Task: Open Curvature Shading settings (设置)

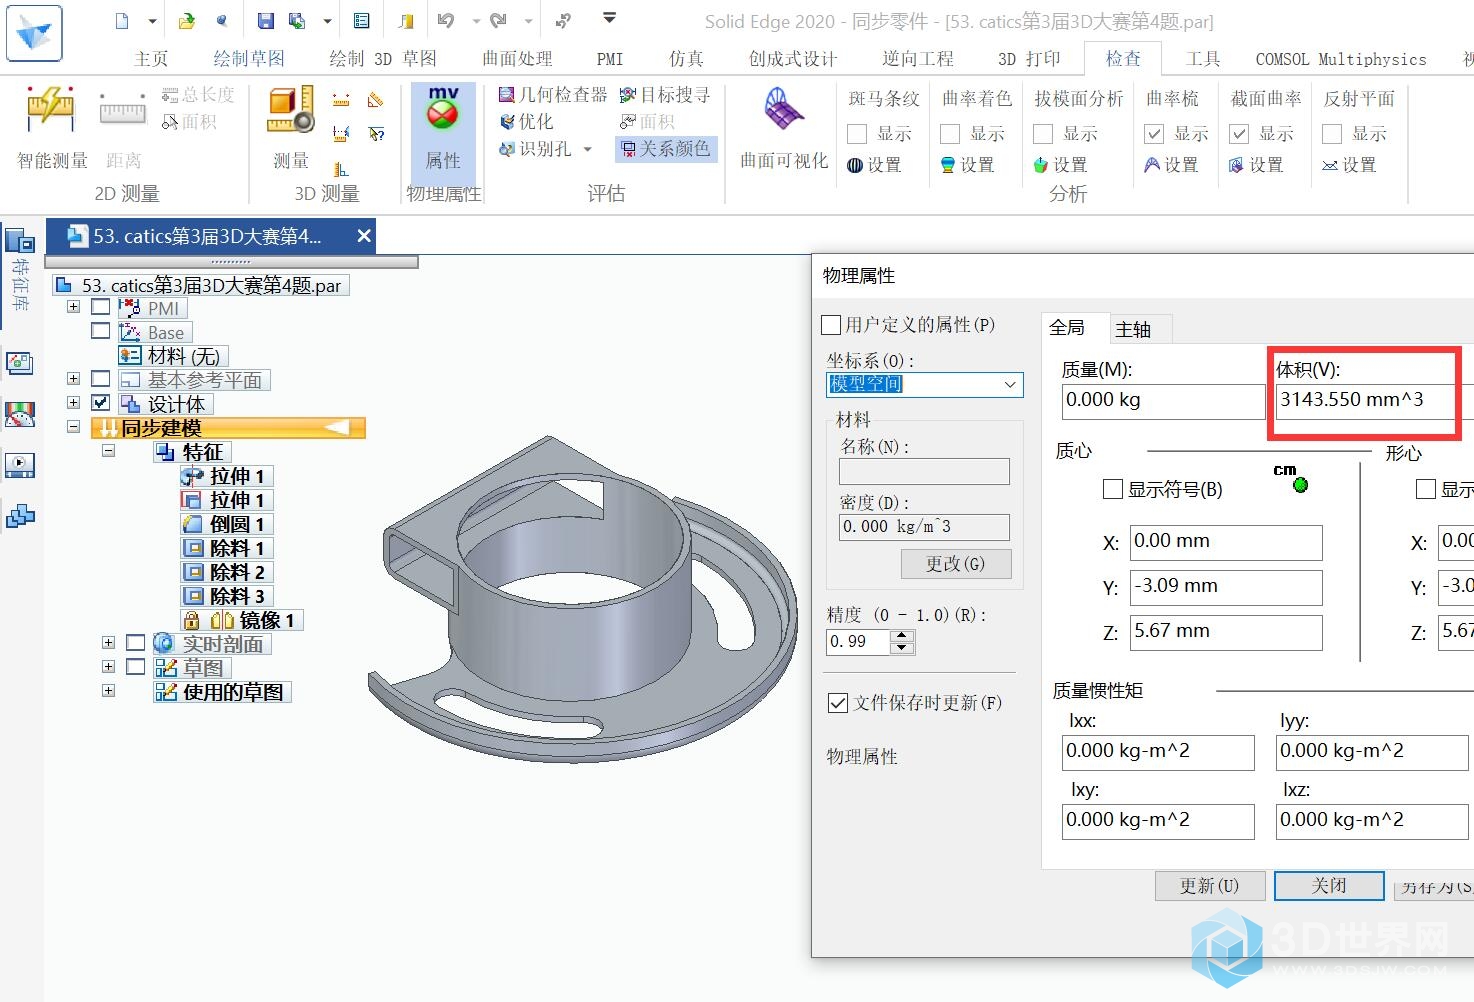Action: point(967,165)
